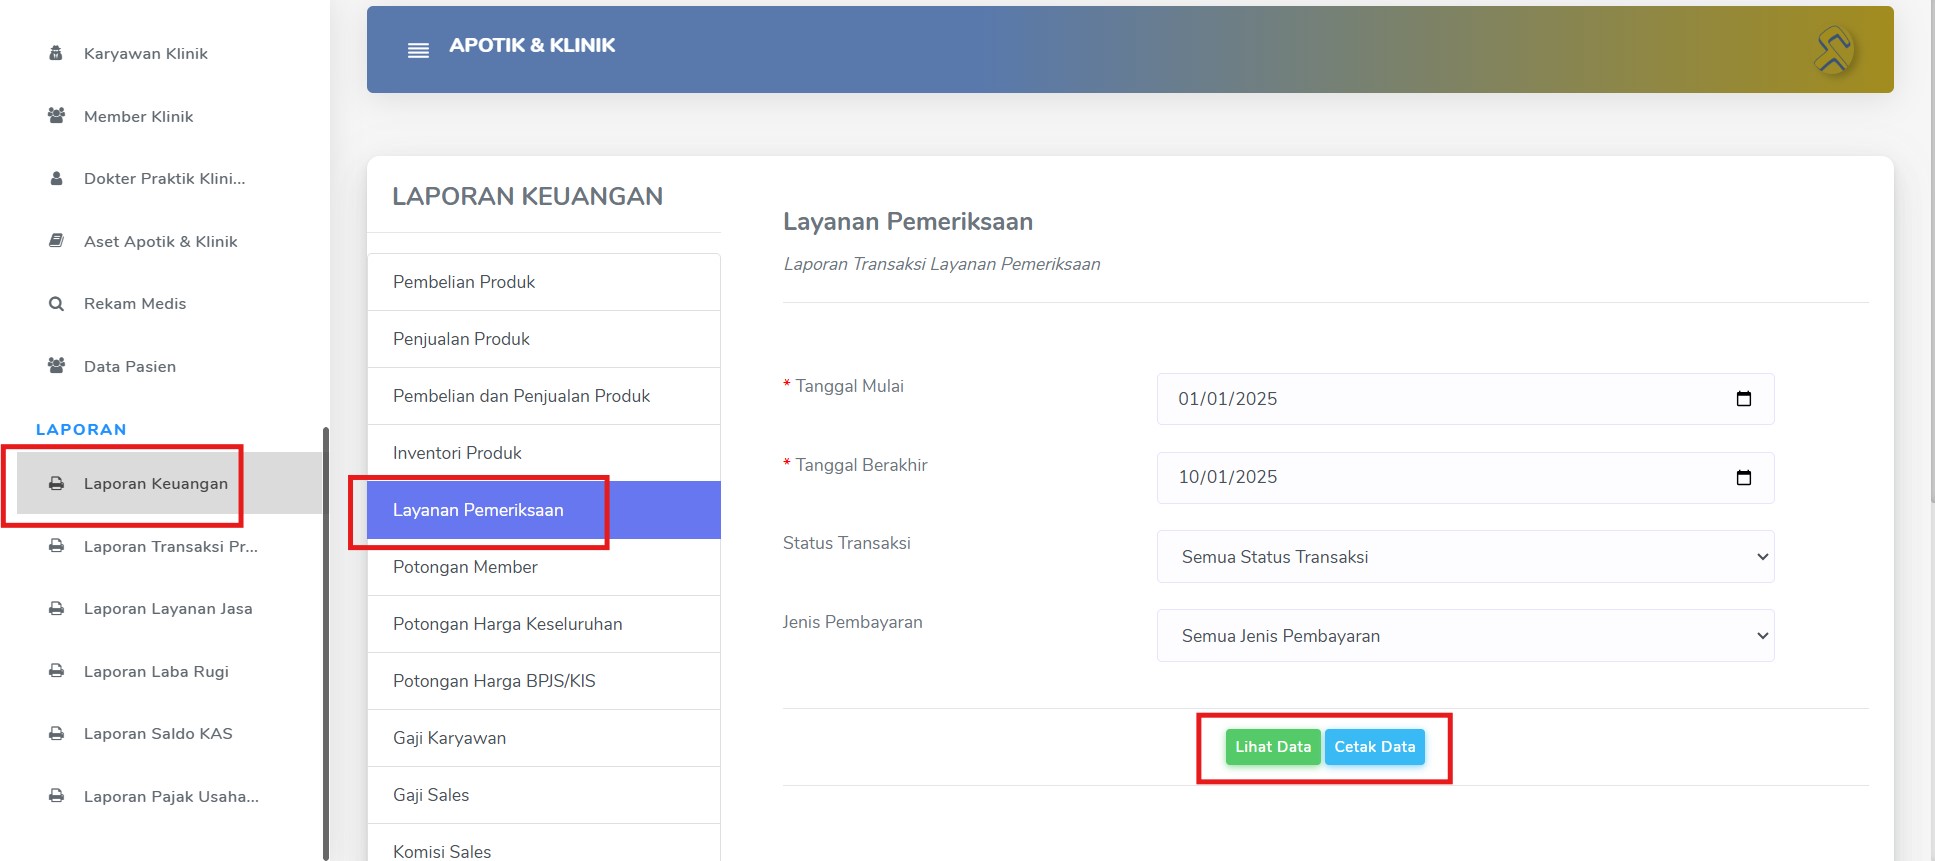Expand the Status Transaksi dropdown
Viewport: 1935px width, 861px height.
[x=1465, y=557]
